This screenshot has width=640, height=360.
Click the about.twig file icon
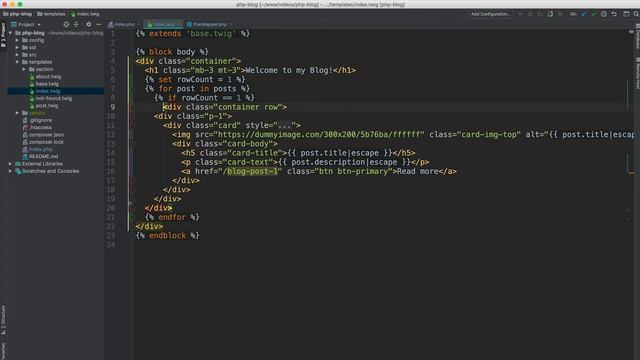(x=32, y=77)
